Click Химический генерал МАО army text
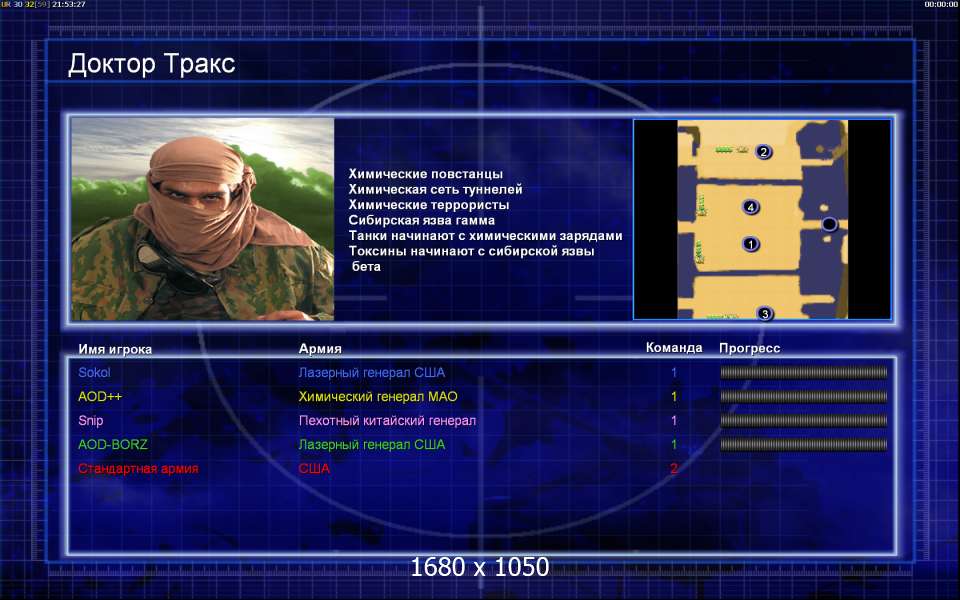The height and width of the screenshot is (600, 960). pos(378,396)
